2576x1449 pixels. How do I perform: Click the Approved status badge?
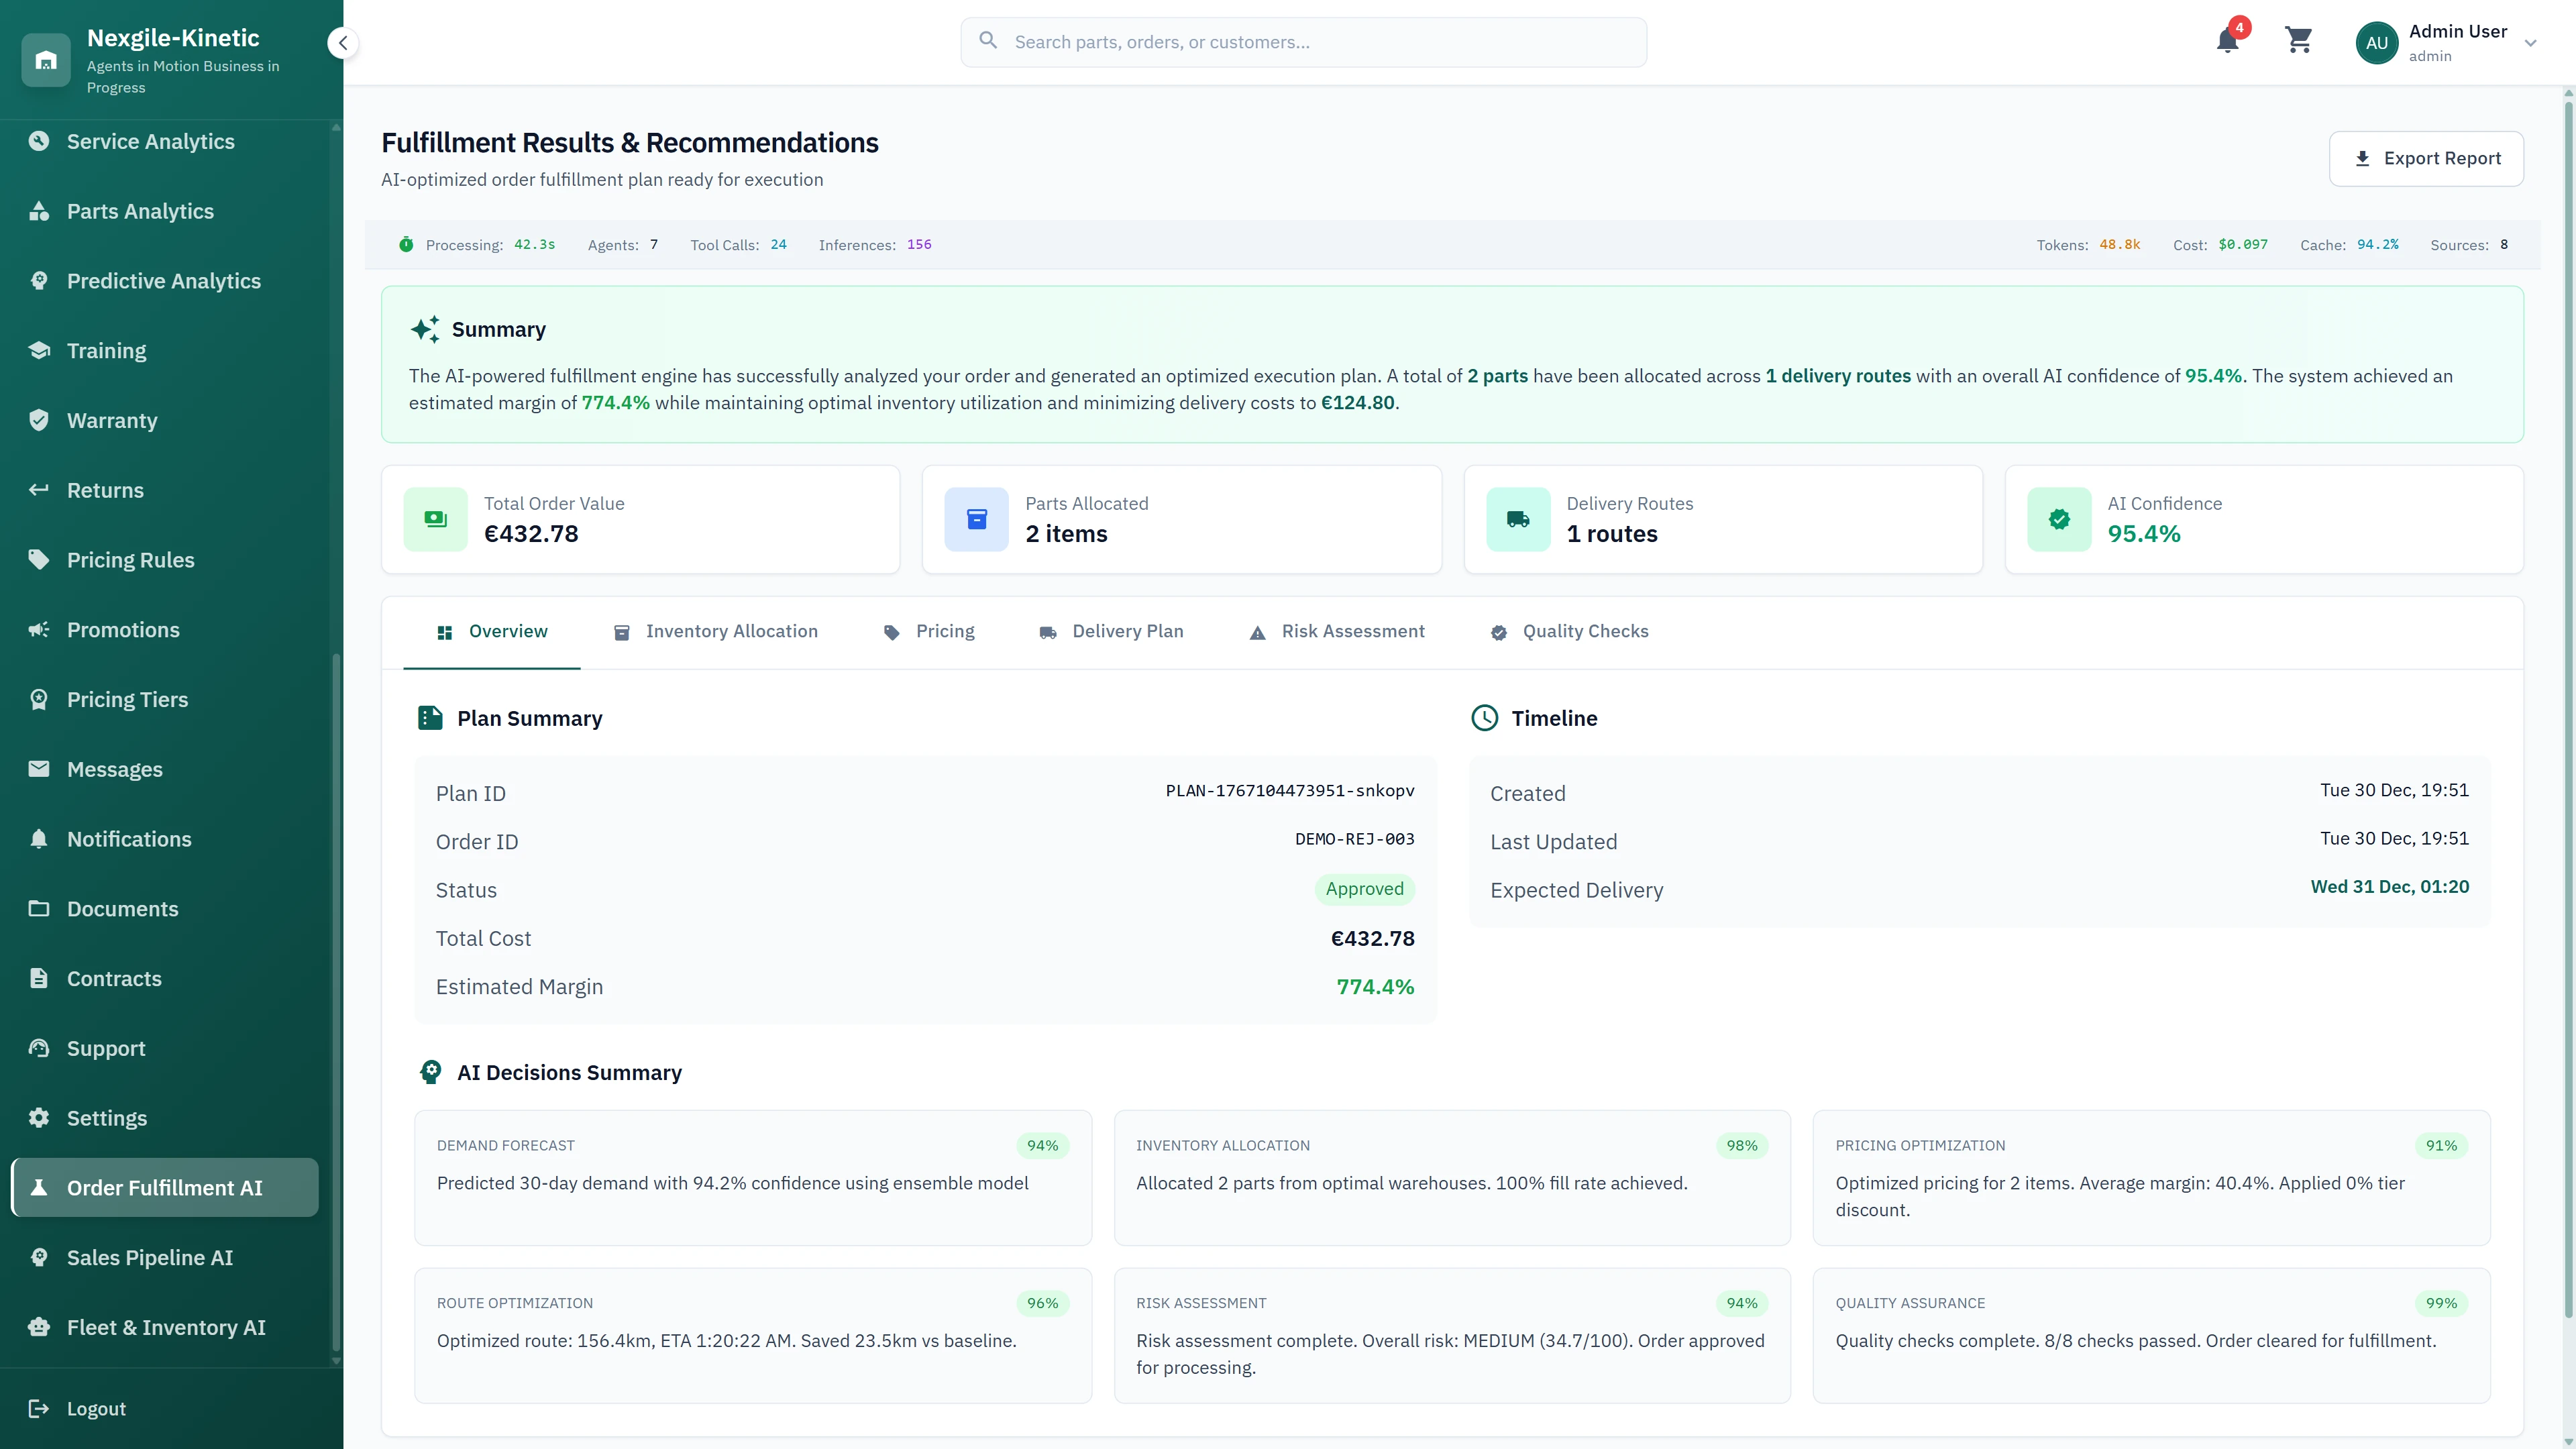(x=1365, y=889)
